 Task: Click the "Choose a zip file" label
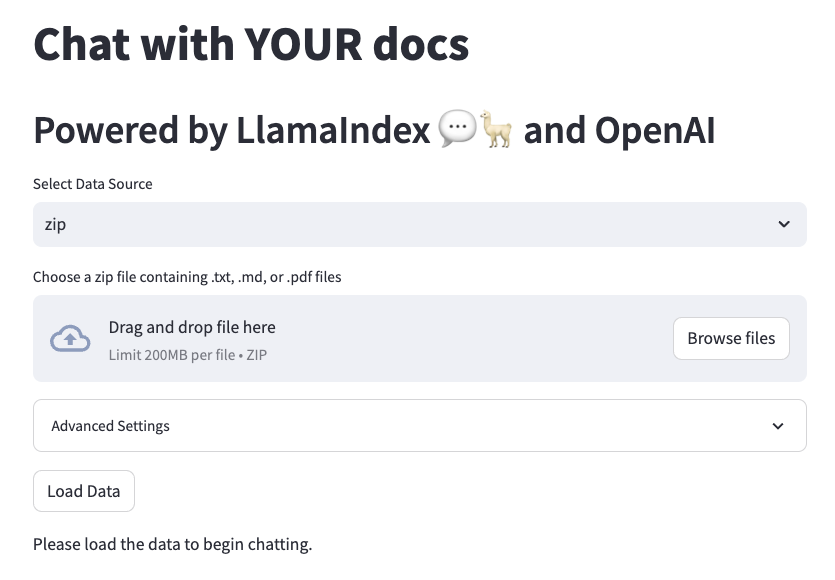[187, 277]
